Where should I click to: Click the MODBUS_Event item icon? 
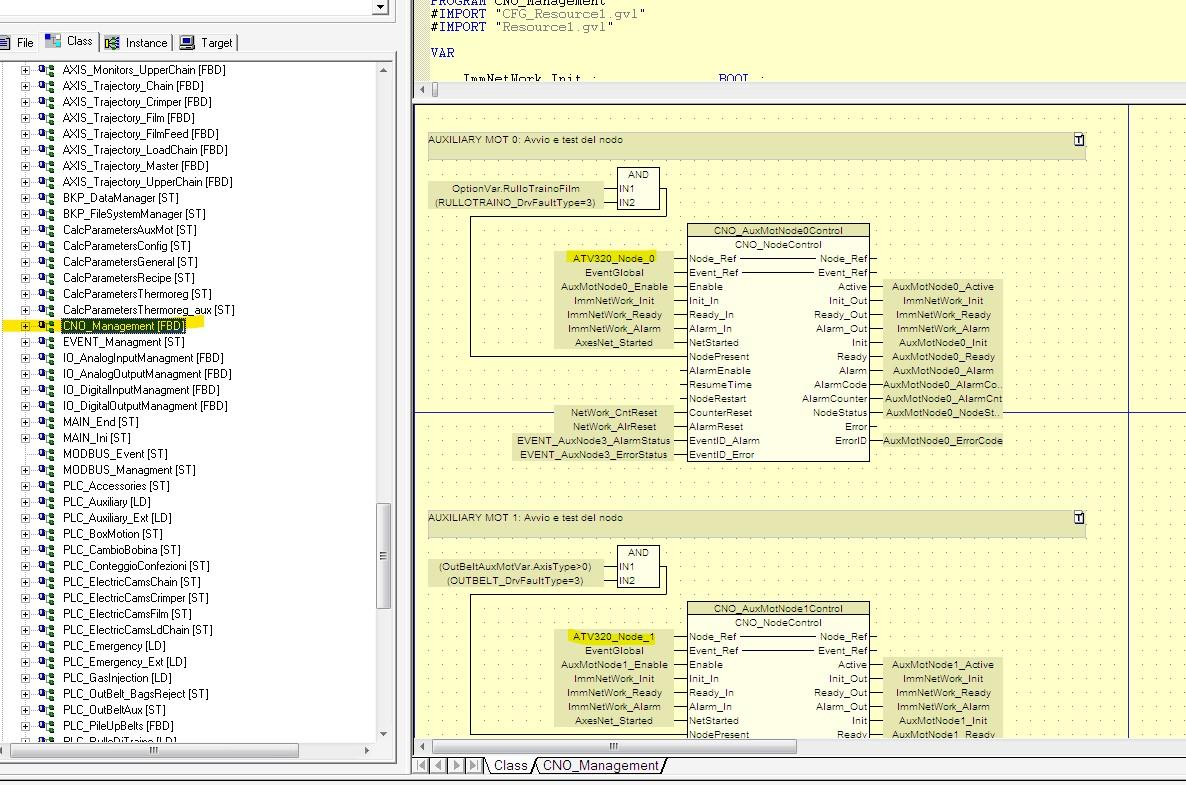[46, 454]
